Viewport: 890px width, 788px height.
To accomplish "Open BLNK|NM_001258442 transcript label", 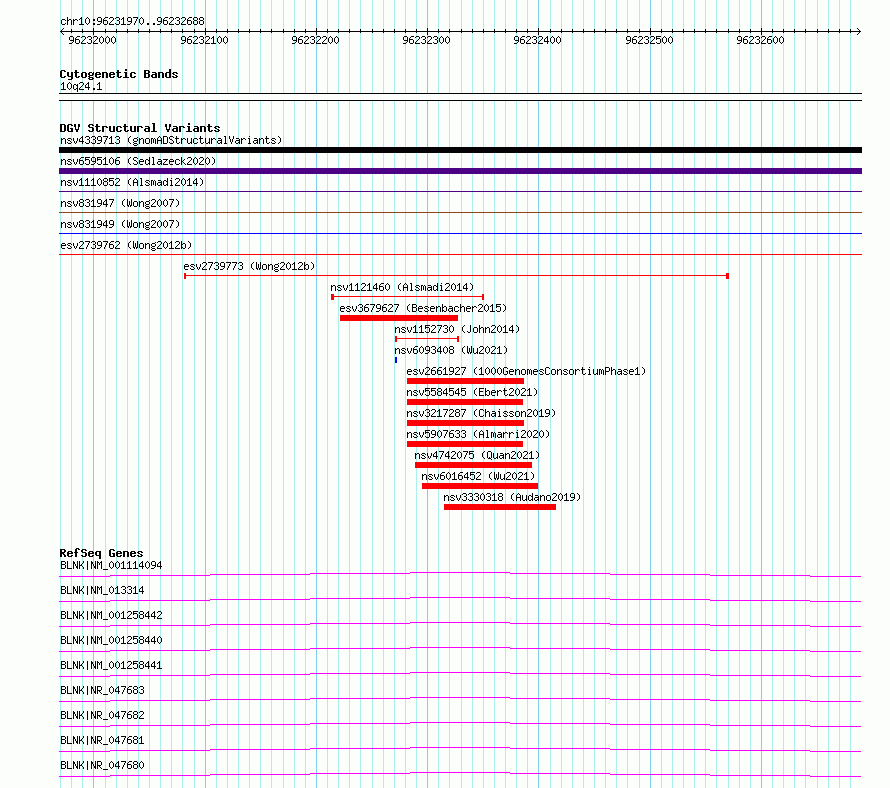I will pos(111,615).
